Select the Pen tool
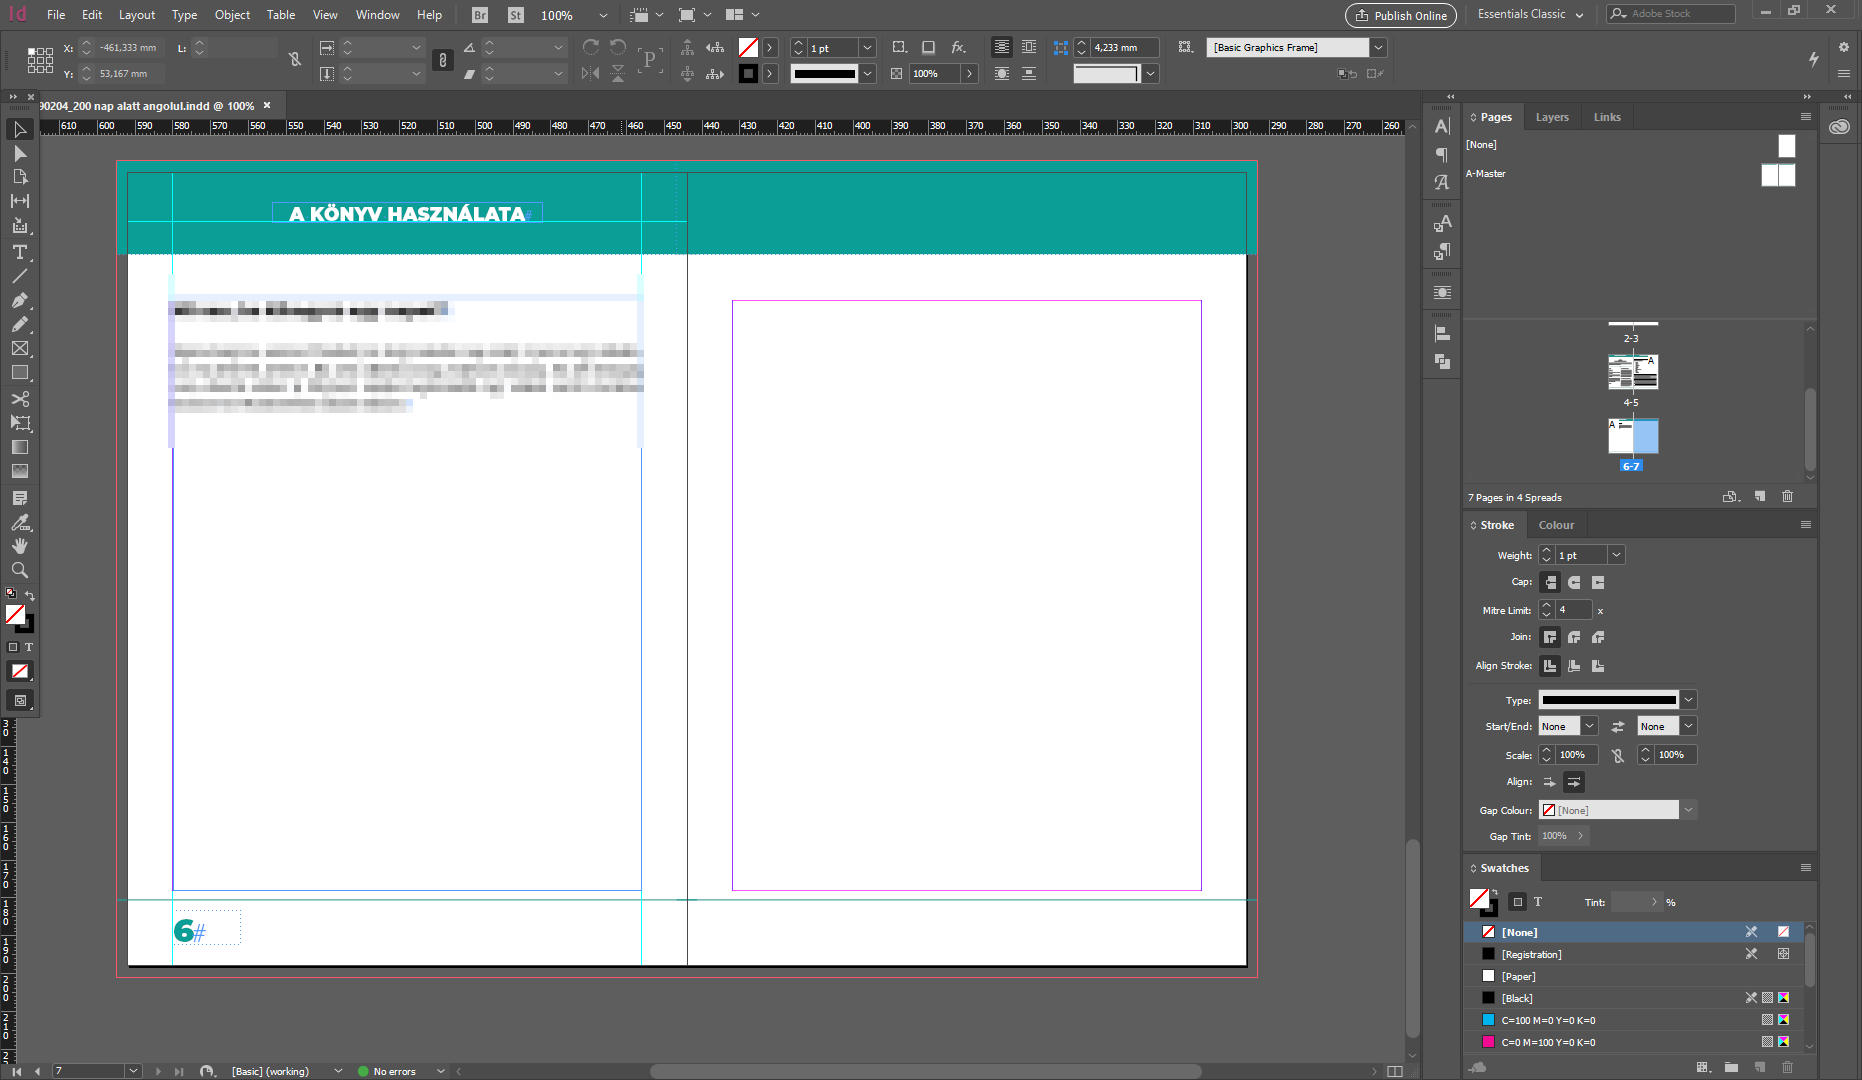Viewport: 1862px width, 1080px height. [x=19, y=300]
